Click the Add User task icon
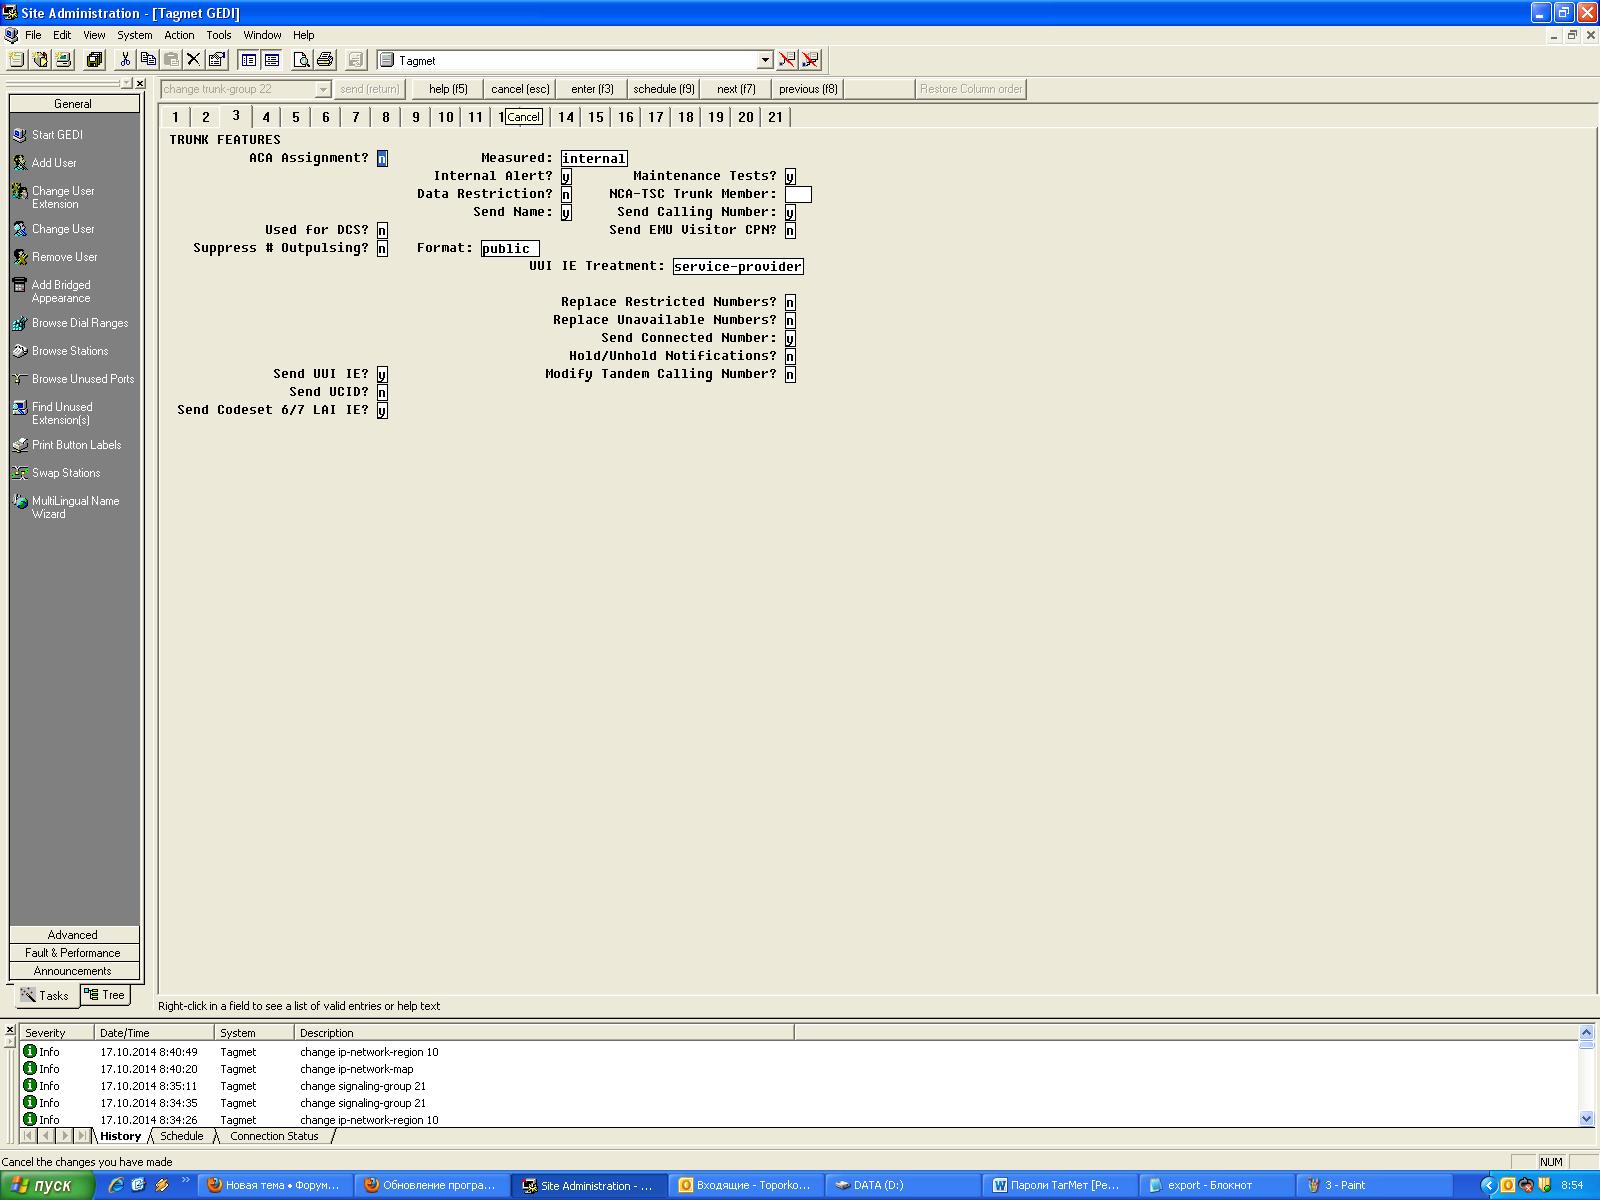The width and height of the screenshot is (1600, 1200). [19, 163]
